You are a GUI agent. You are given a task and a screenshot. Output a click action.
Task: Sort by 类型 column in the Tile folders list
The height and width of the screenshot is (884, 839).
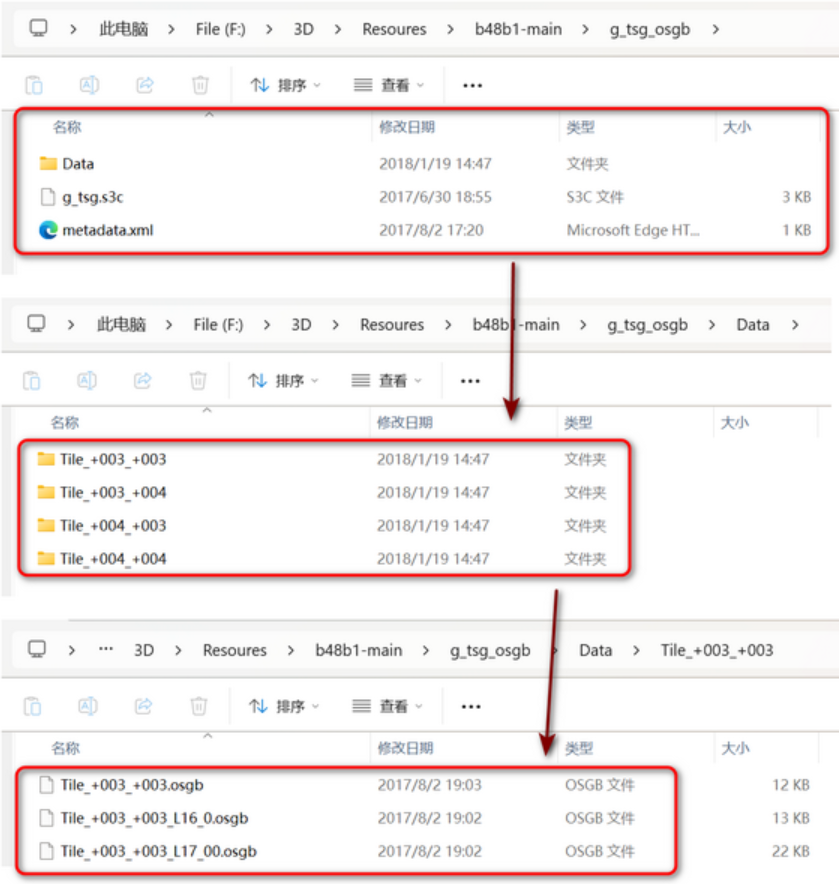578,422
